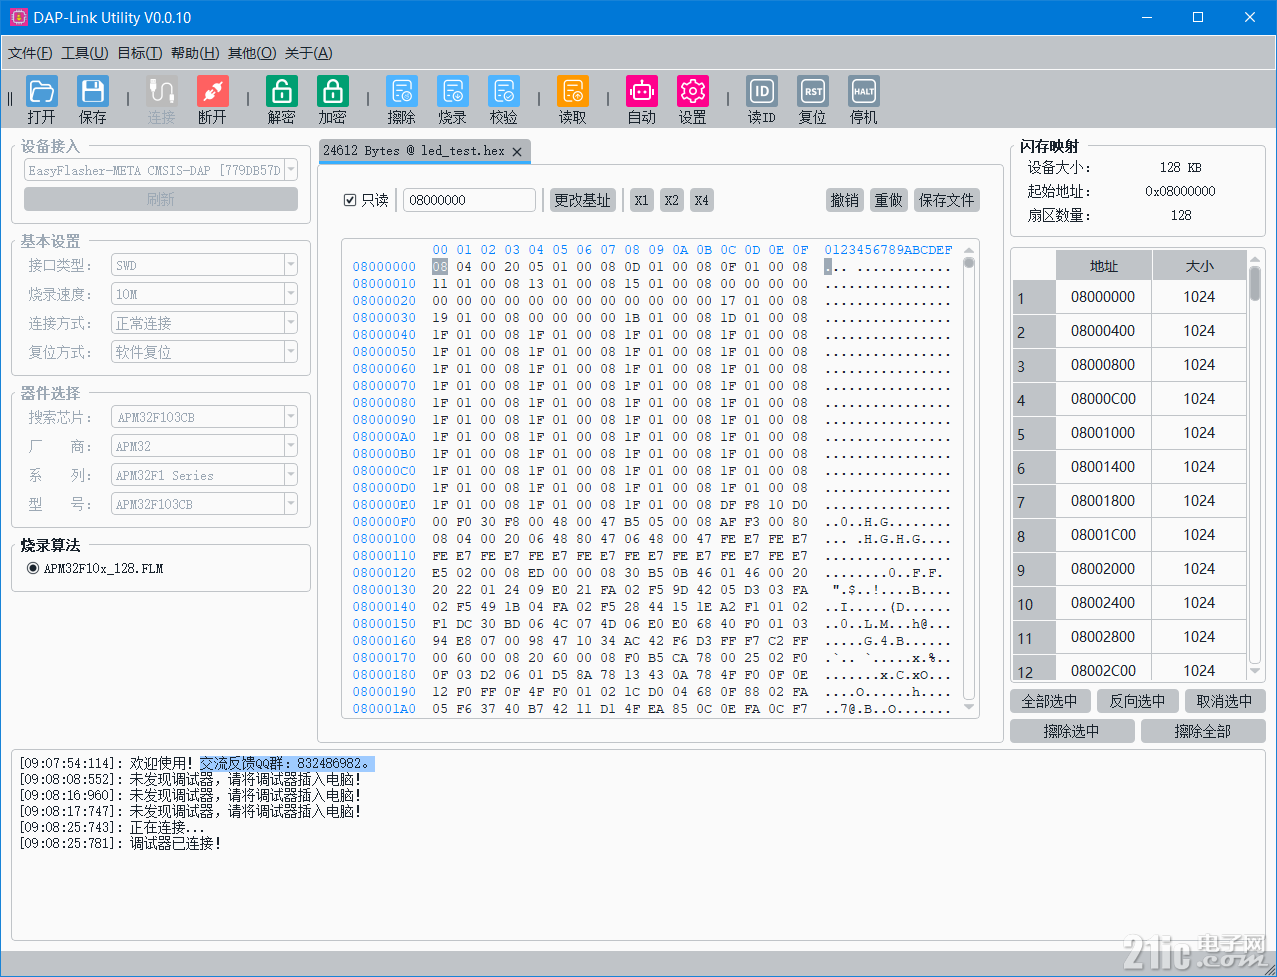Open the 工具(U) menu
Screen dimensions: 1277x977
click(84, 53)
